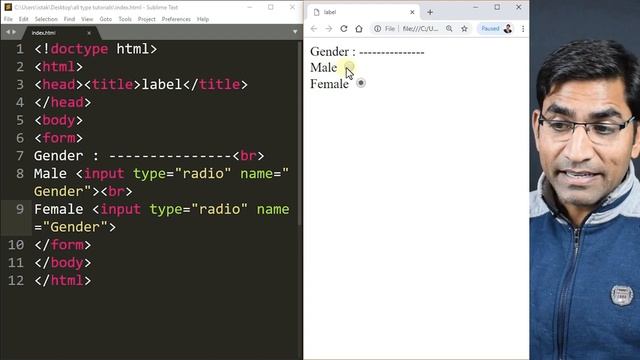Click the </body> tag on line 11

(x=62, y=263)
